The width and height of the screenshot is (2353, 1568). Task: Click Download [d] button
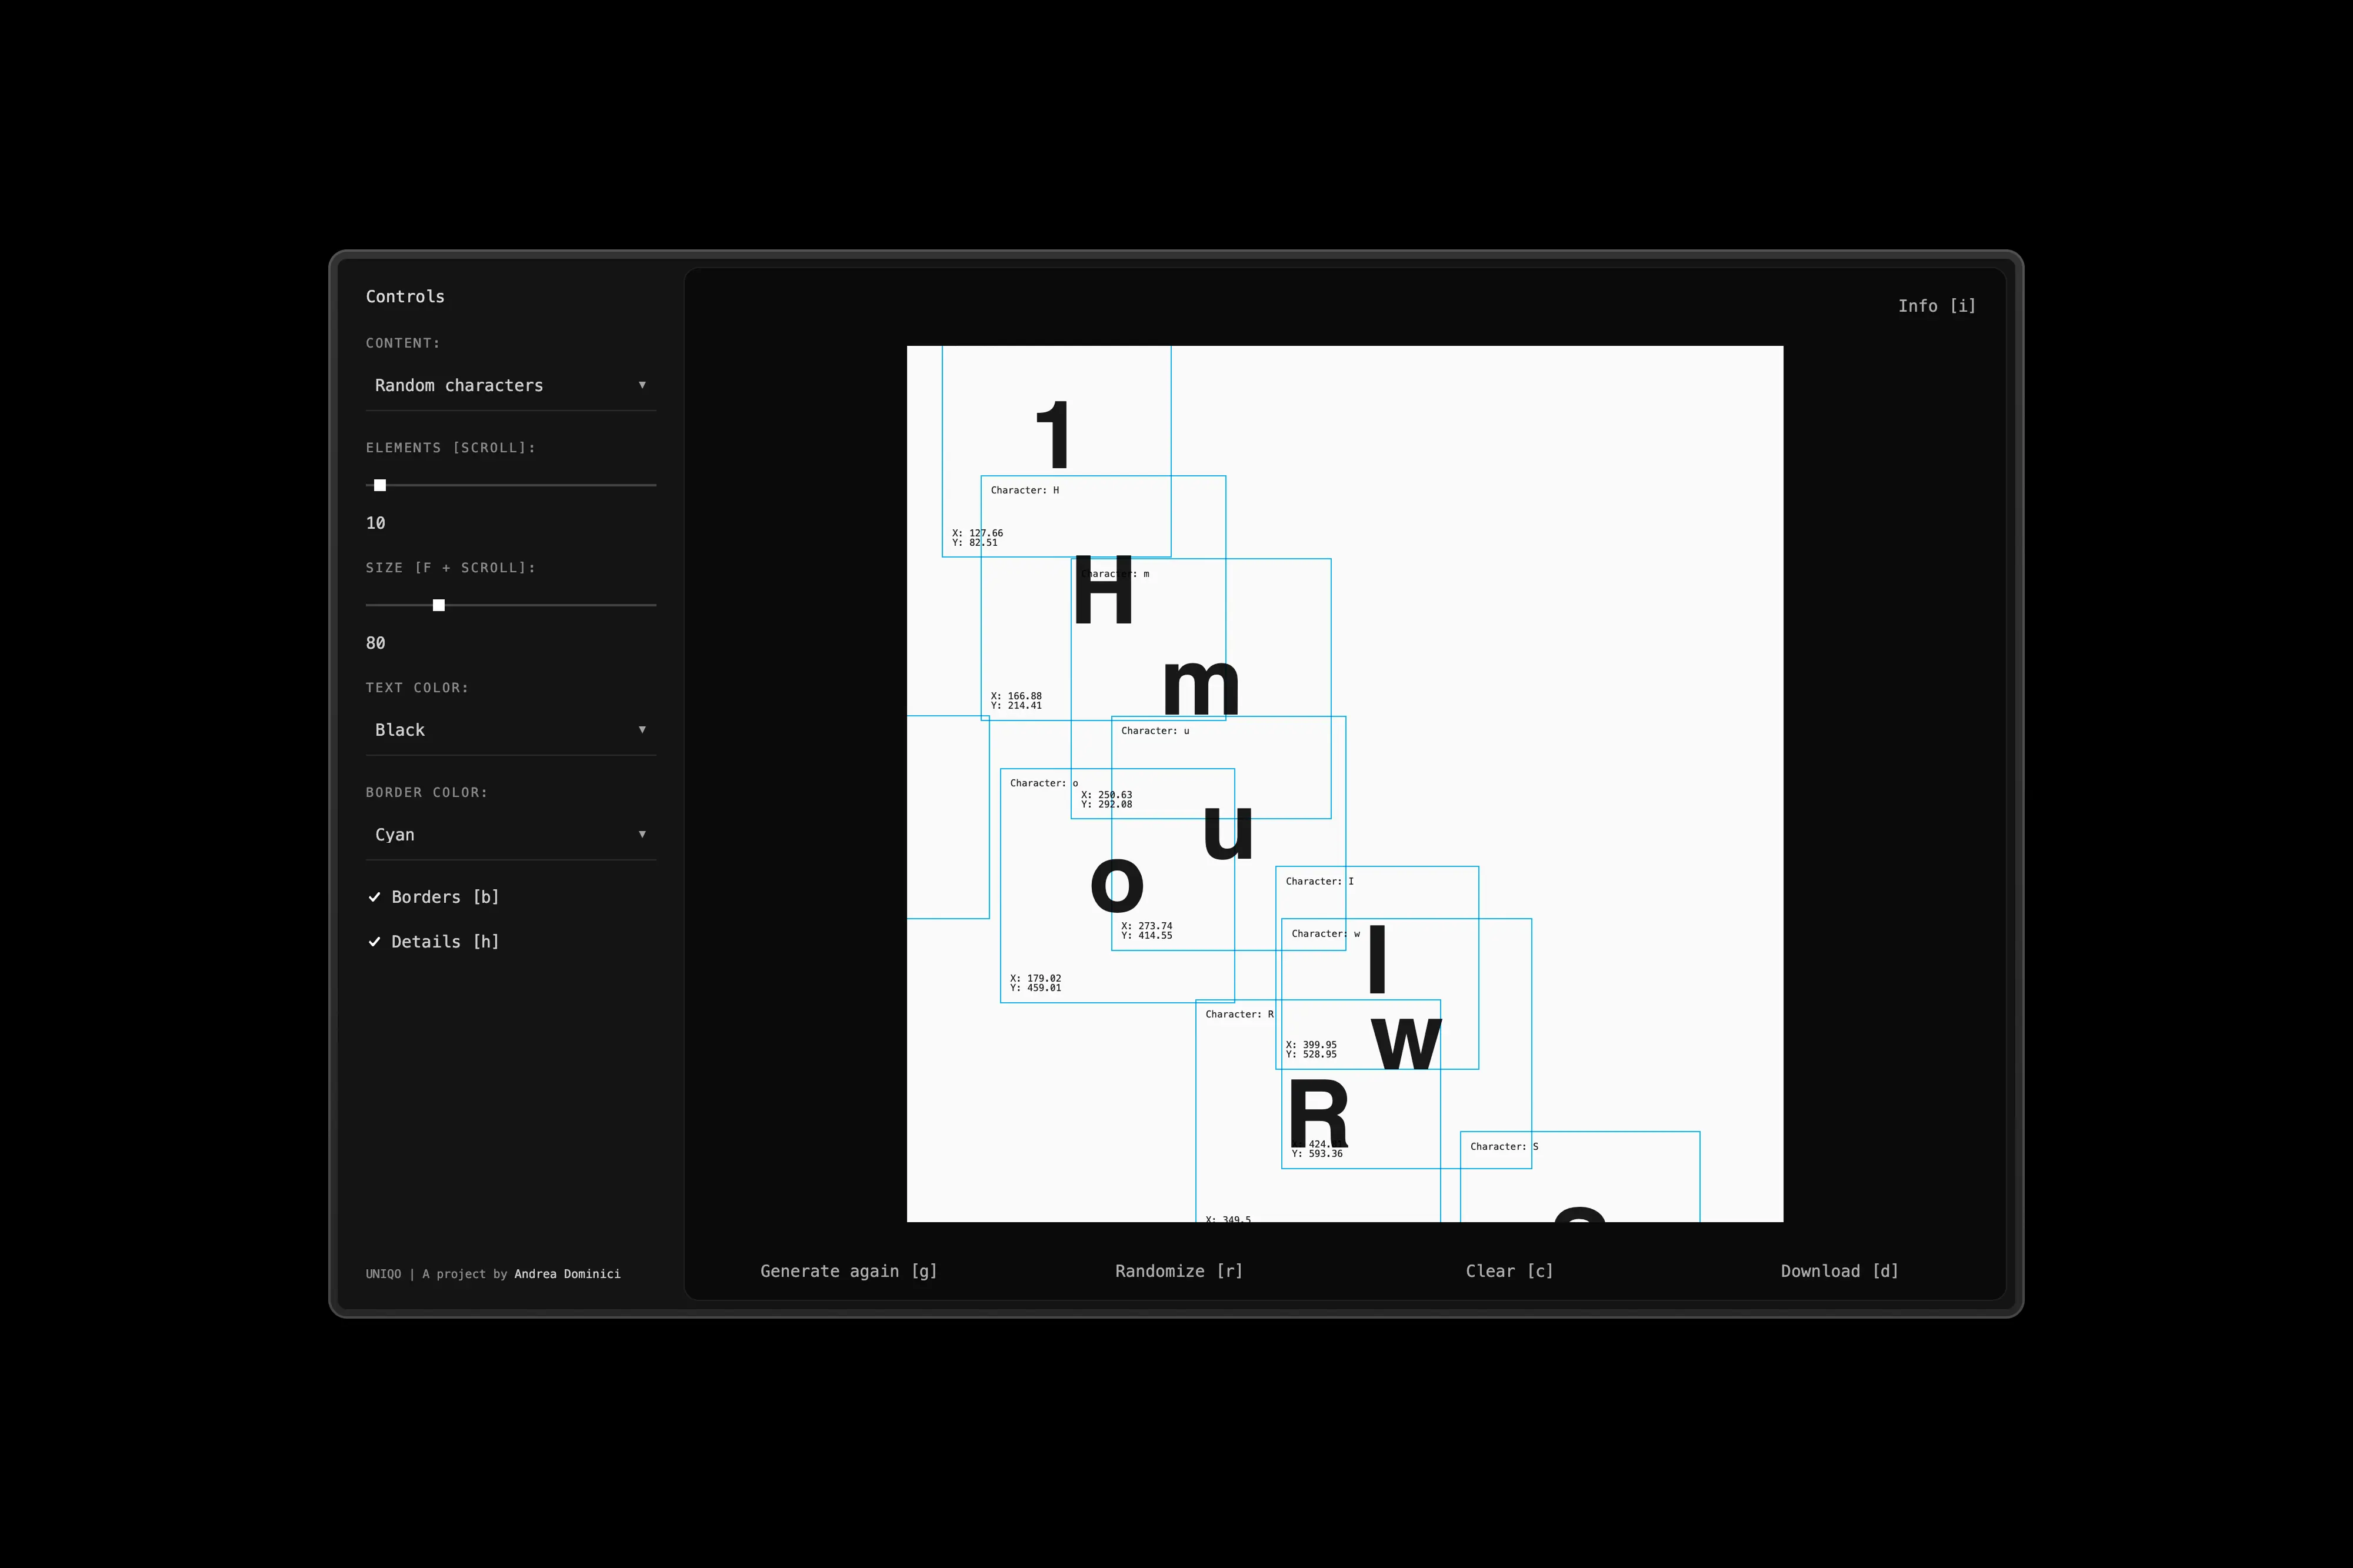(x=1839, y=1271)
